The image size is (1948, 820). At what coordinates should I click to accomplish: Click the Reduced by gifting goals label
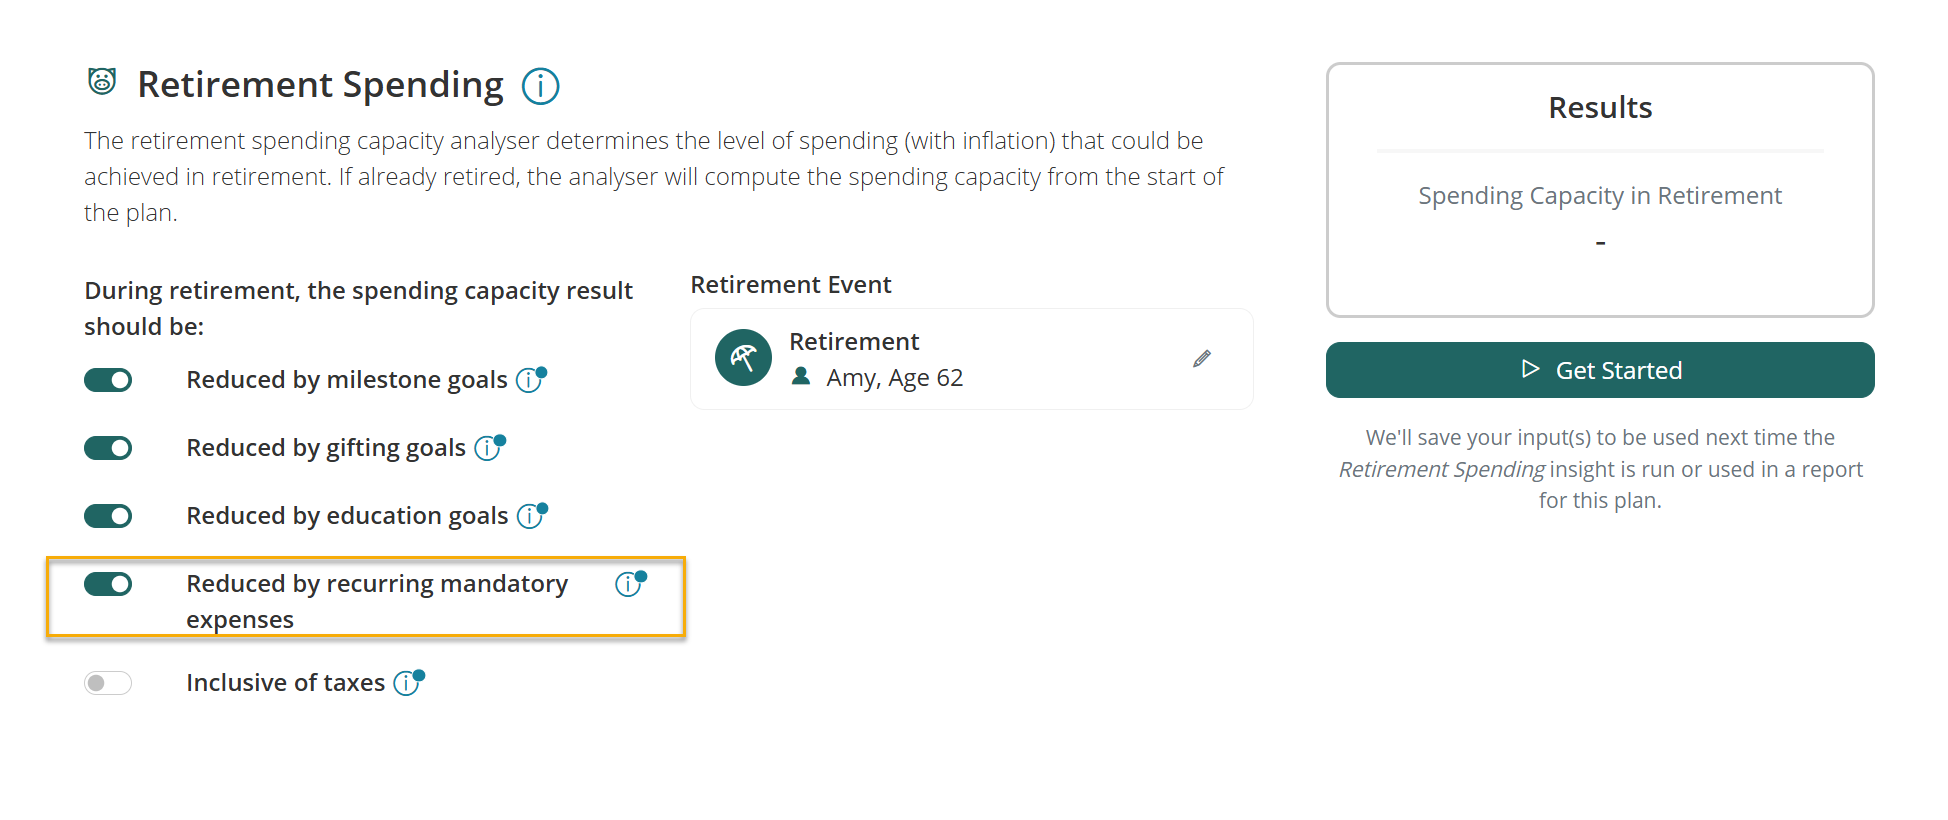coord(326,448)
